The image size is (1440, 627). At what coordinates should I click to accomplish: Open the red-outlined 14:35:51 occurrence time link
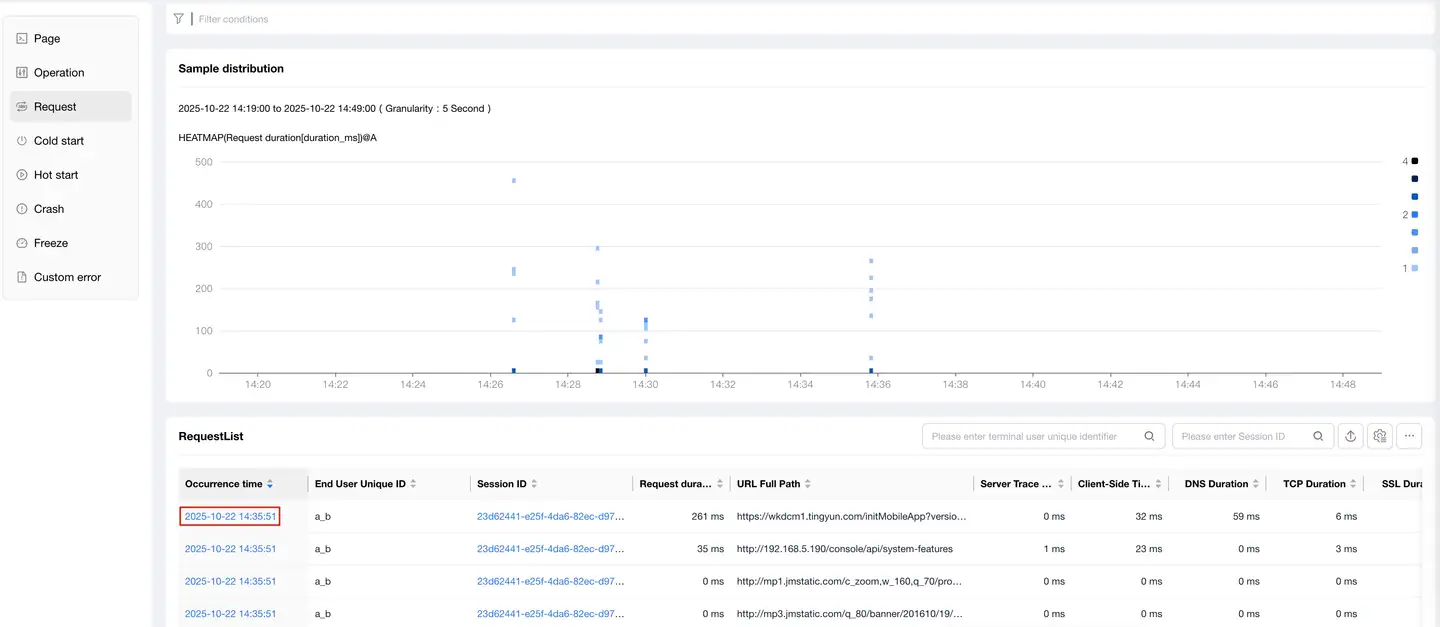[230, 517]
